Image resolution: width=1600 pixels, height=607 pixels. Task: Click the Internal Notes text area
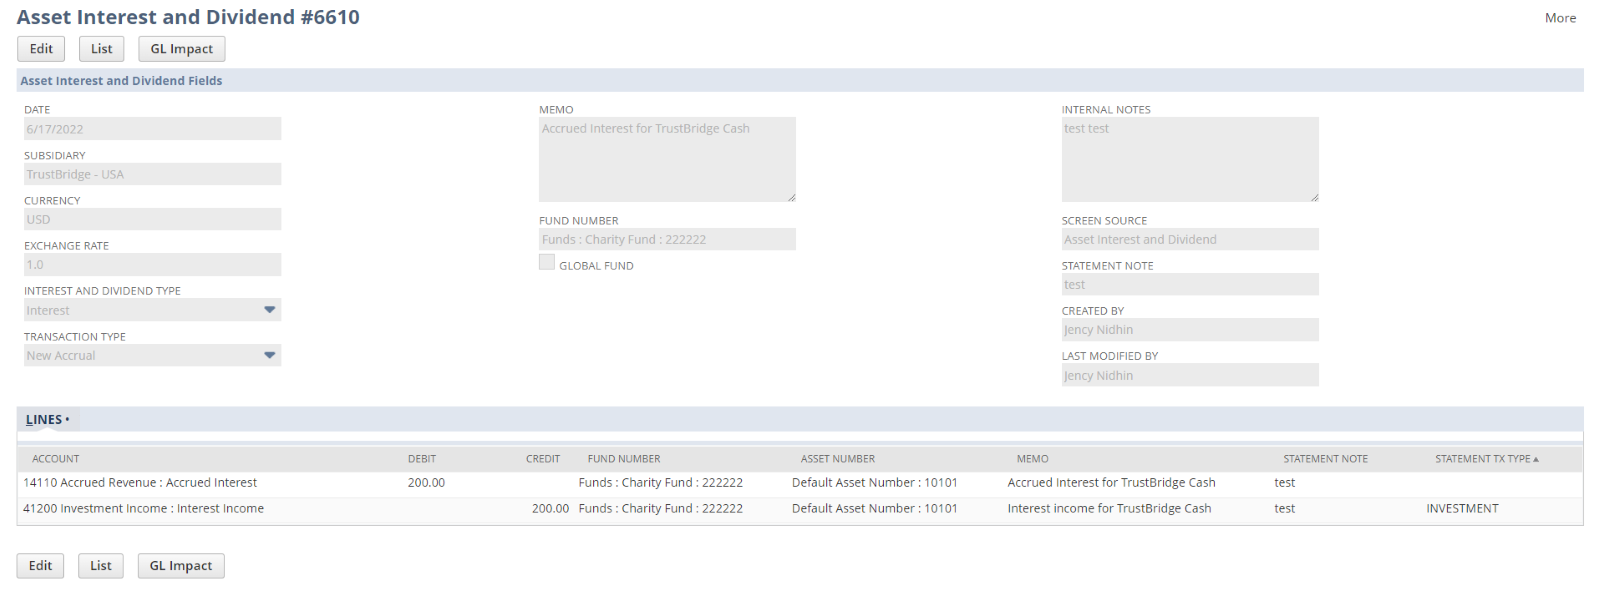1189,159
